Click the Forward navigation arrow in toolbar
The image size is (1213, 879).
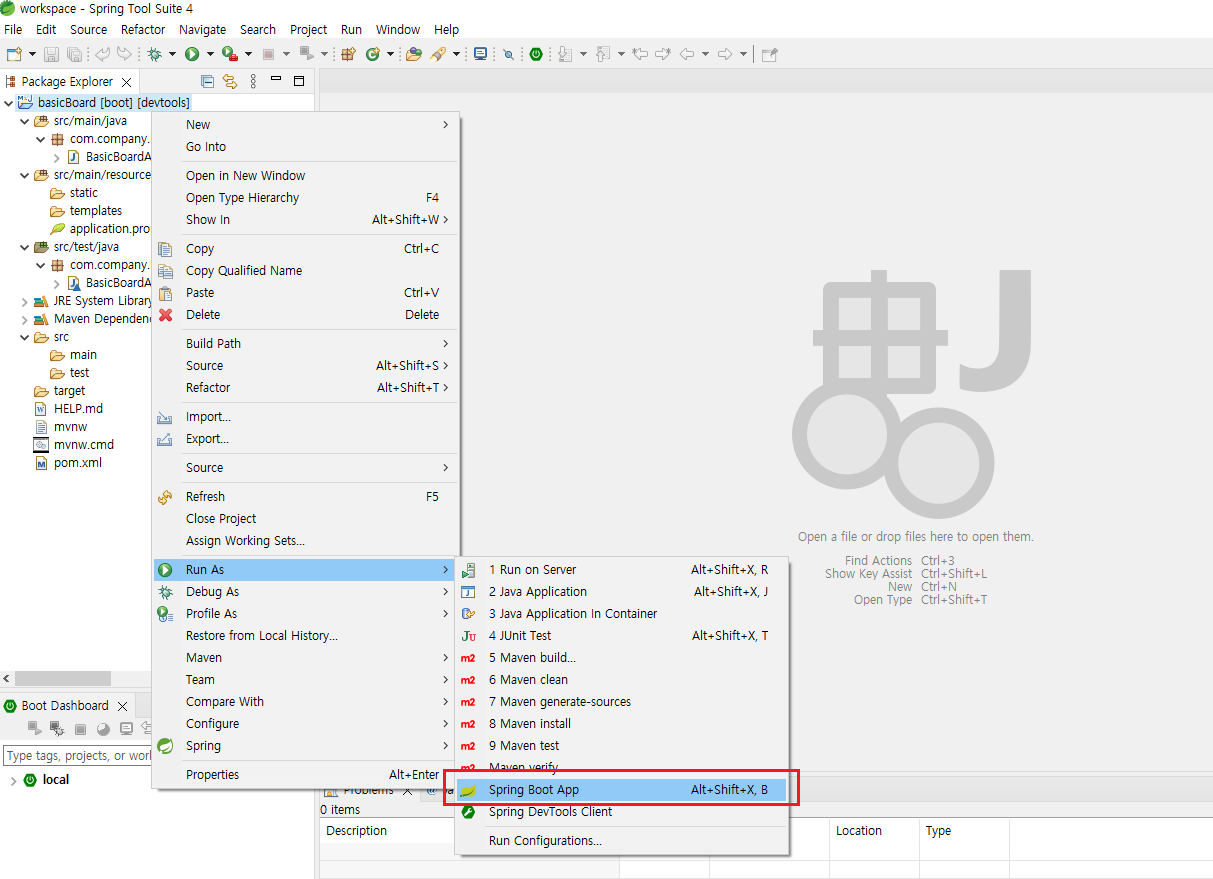[725, 54]
